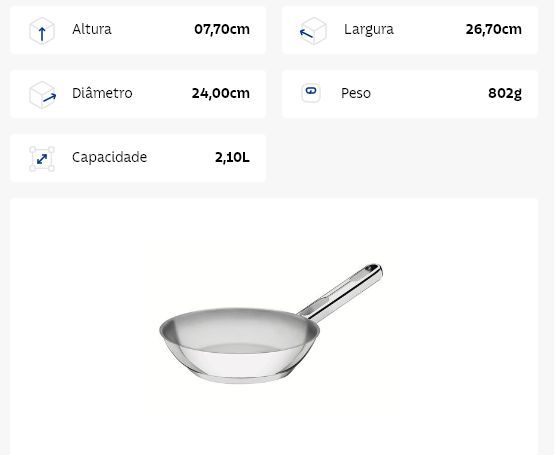This screenshot has height=455, width=555.
Task: Click the frying pan handle in photo
Action: [342, 292]
